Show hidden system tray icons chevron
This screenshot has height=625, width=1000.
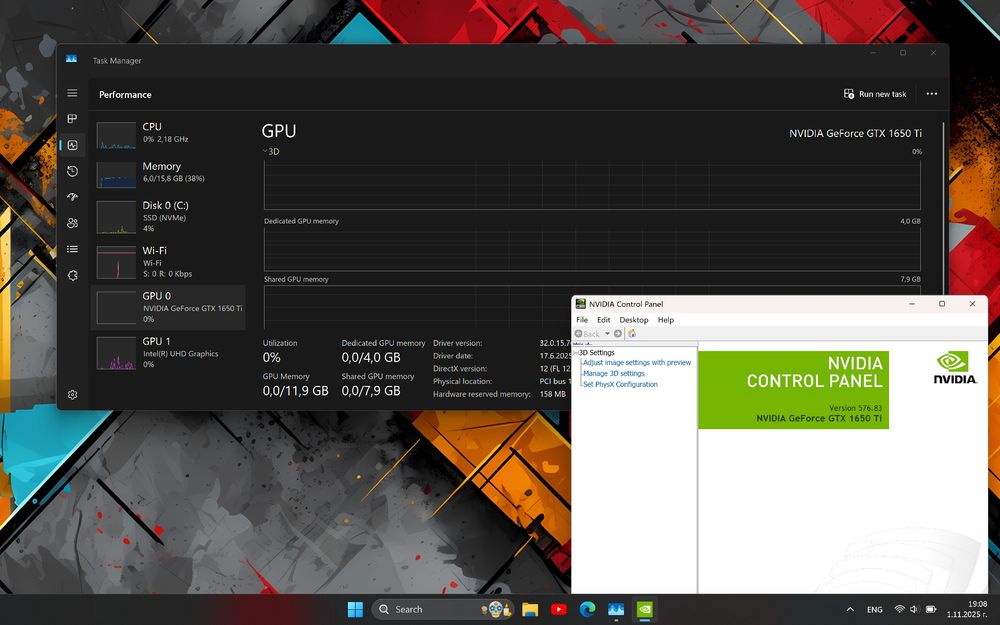point(849,610)
